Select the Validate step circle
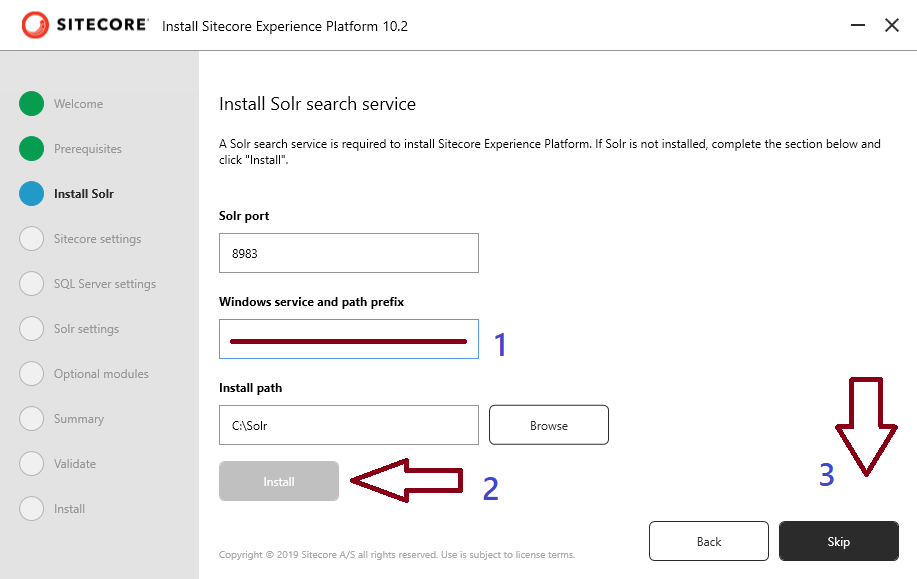 (x=29, y=463)
